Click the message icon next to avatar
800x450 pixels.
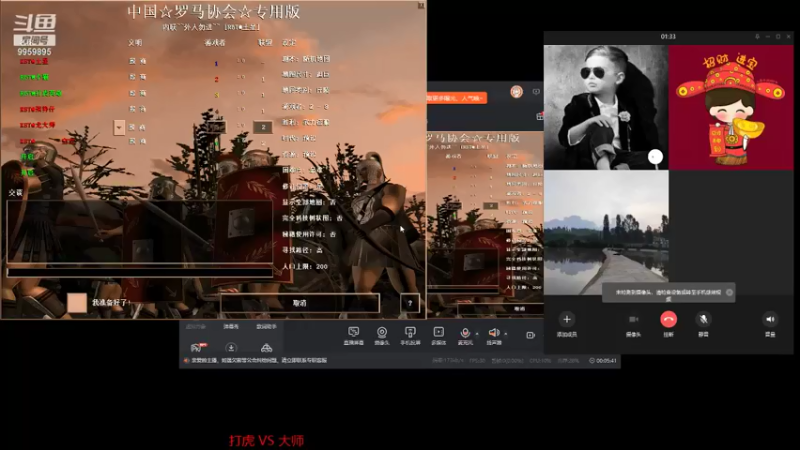click(x=536, y=92)
